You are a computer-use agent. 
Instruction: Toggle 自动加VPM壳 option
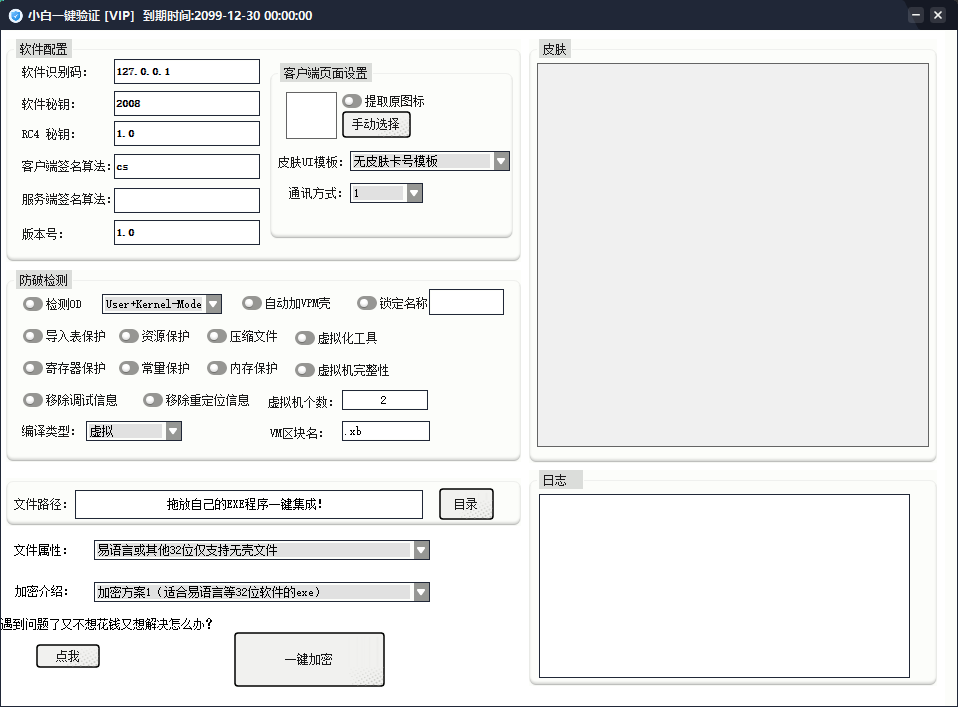pyautogui.click(x=251, y=302)
